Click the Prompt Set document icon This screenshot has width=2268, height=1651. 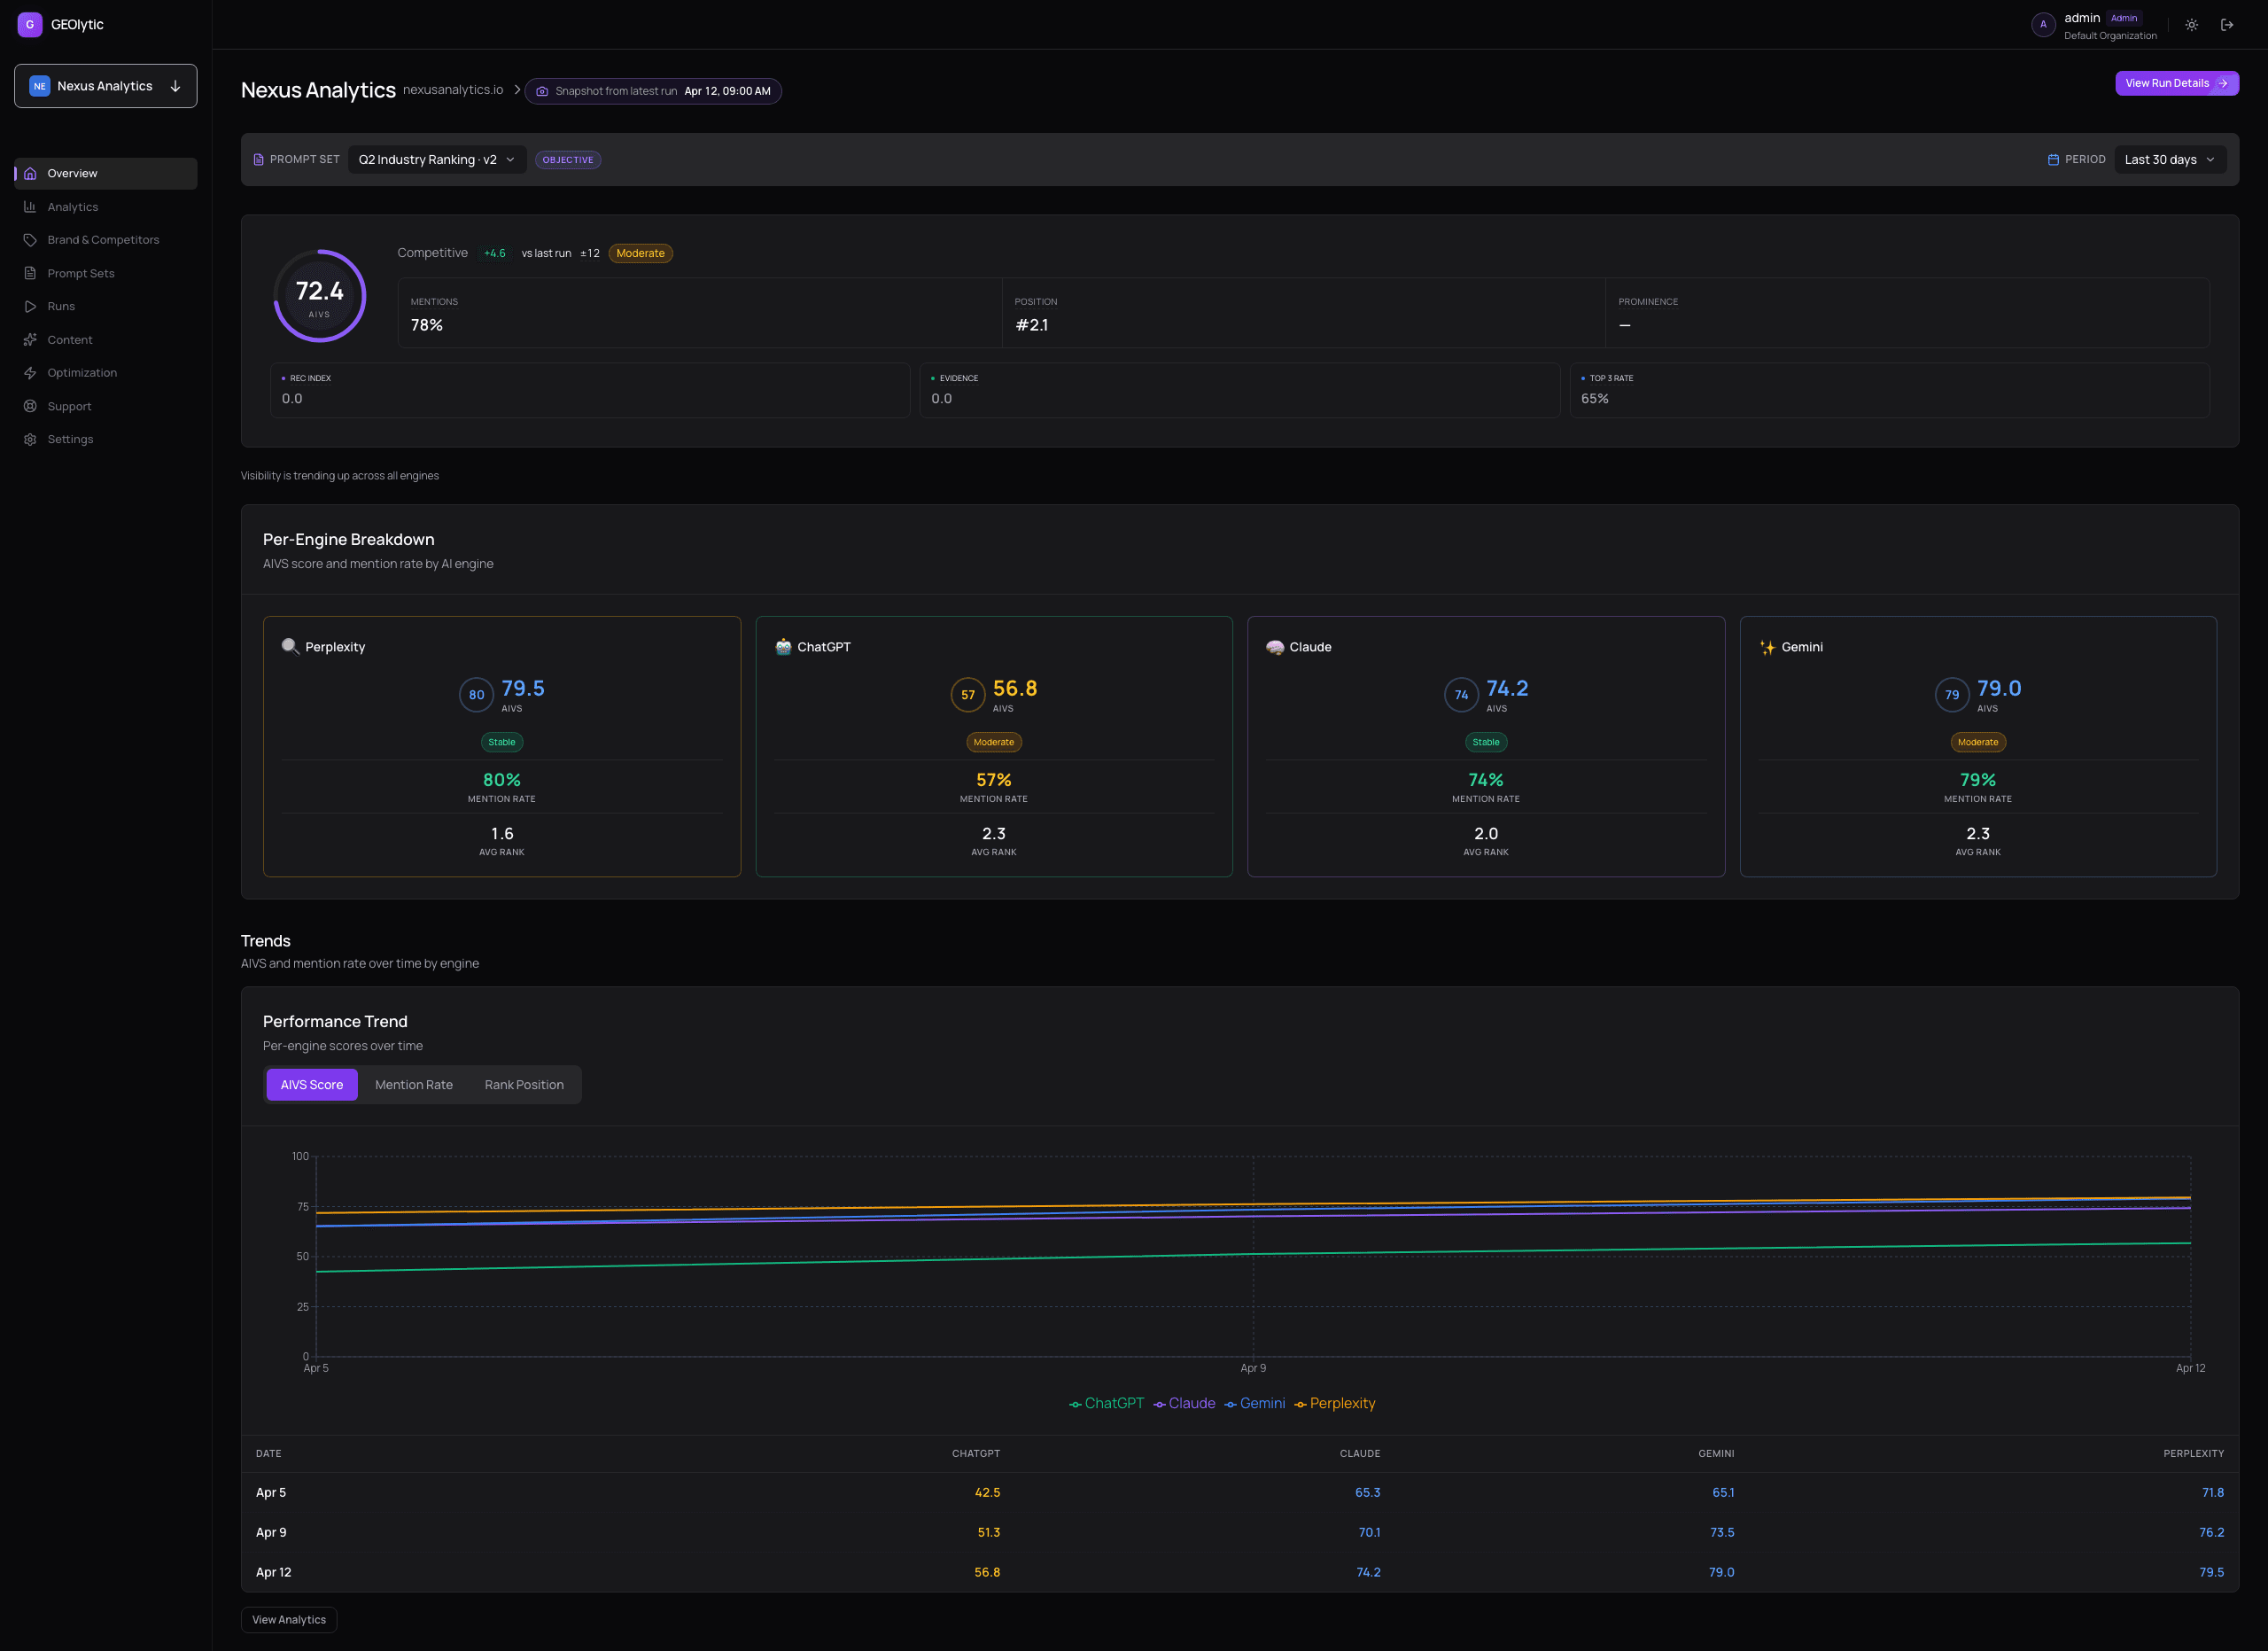(x=259, y=160)
